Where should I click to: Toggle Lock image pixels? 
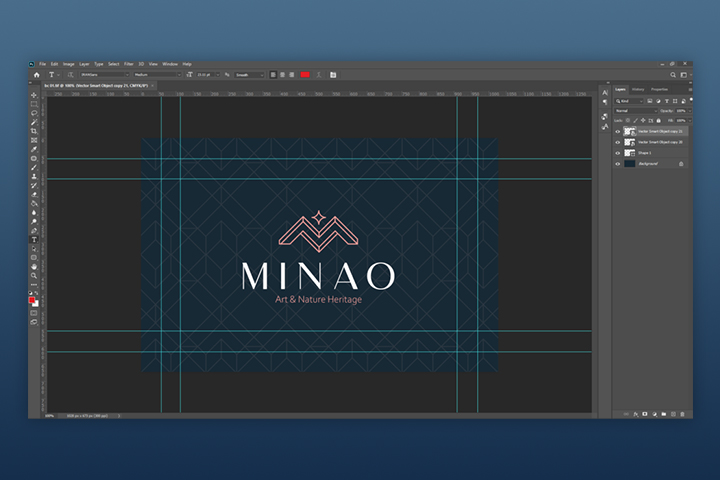point(636,120)
